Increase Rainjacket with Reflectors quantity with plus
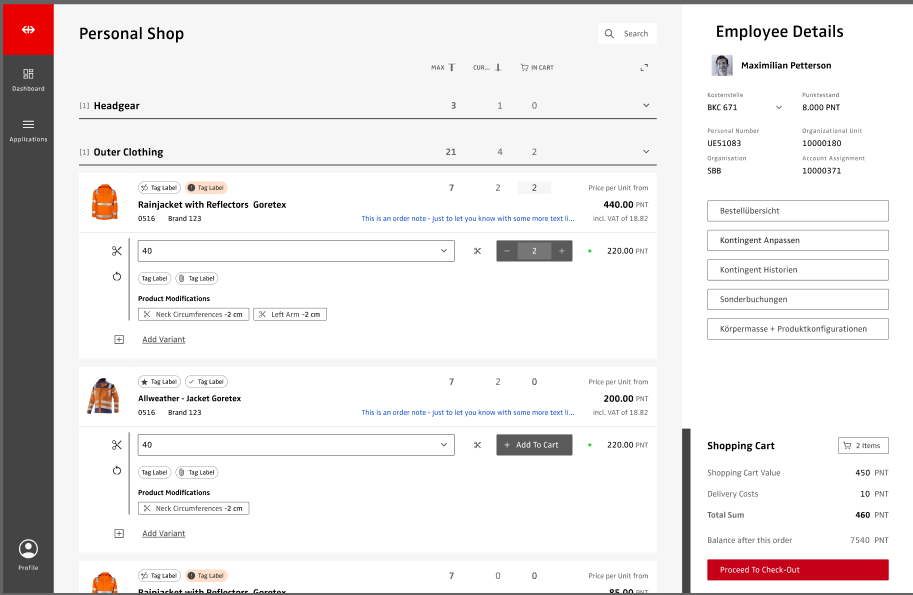Viewport: 913px width, 595px height. [562, 251]
